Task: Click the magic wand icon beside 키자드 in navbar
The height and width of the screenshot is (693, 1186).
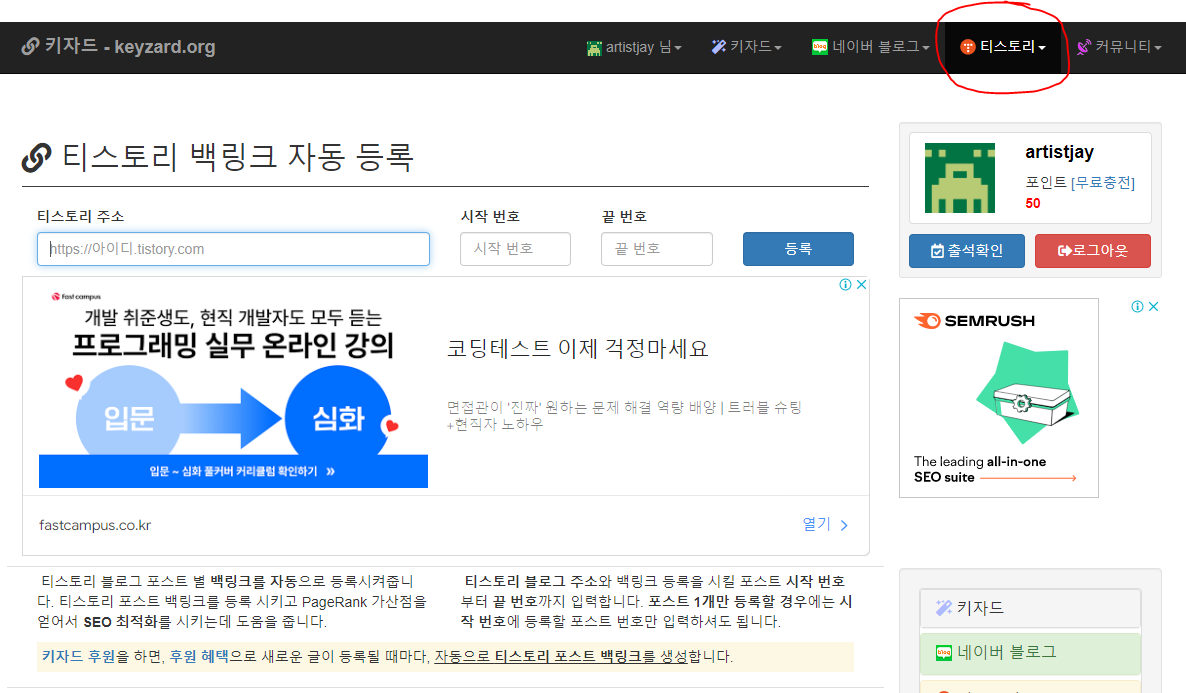Action: [719, 47]
